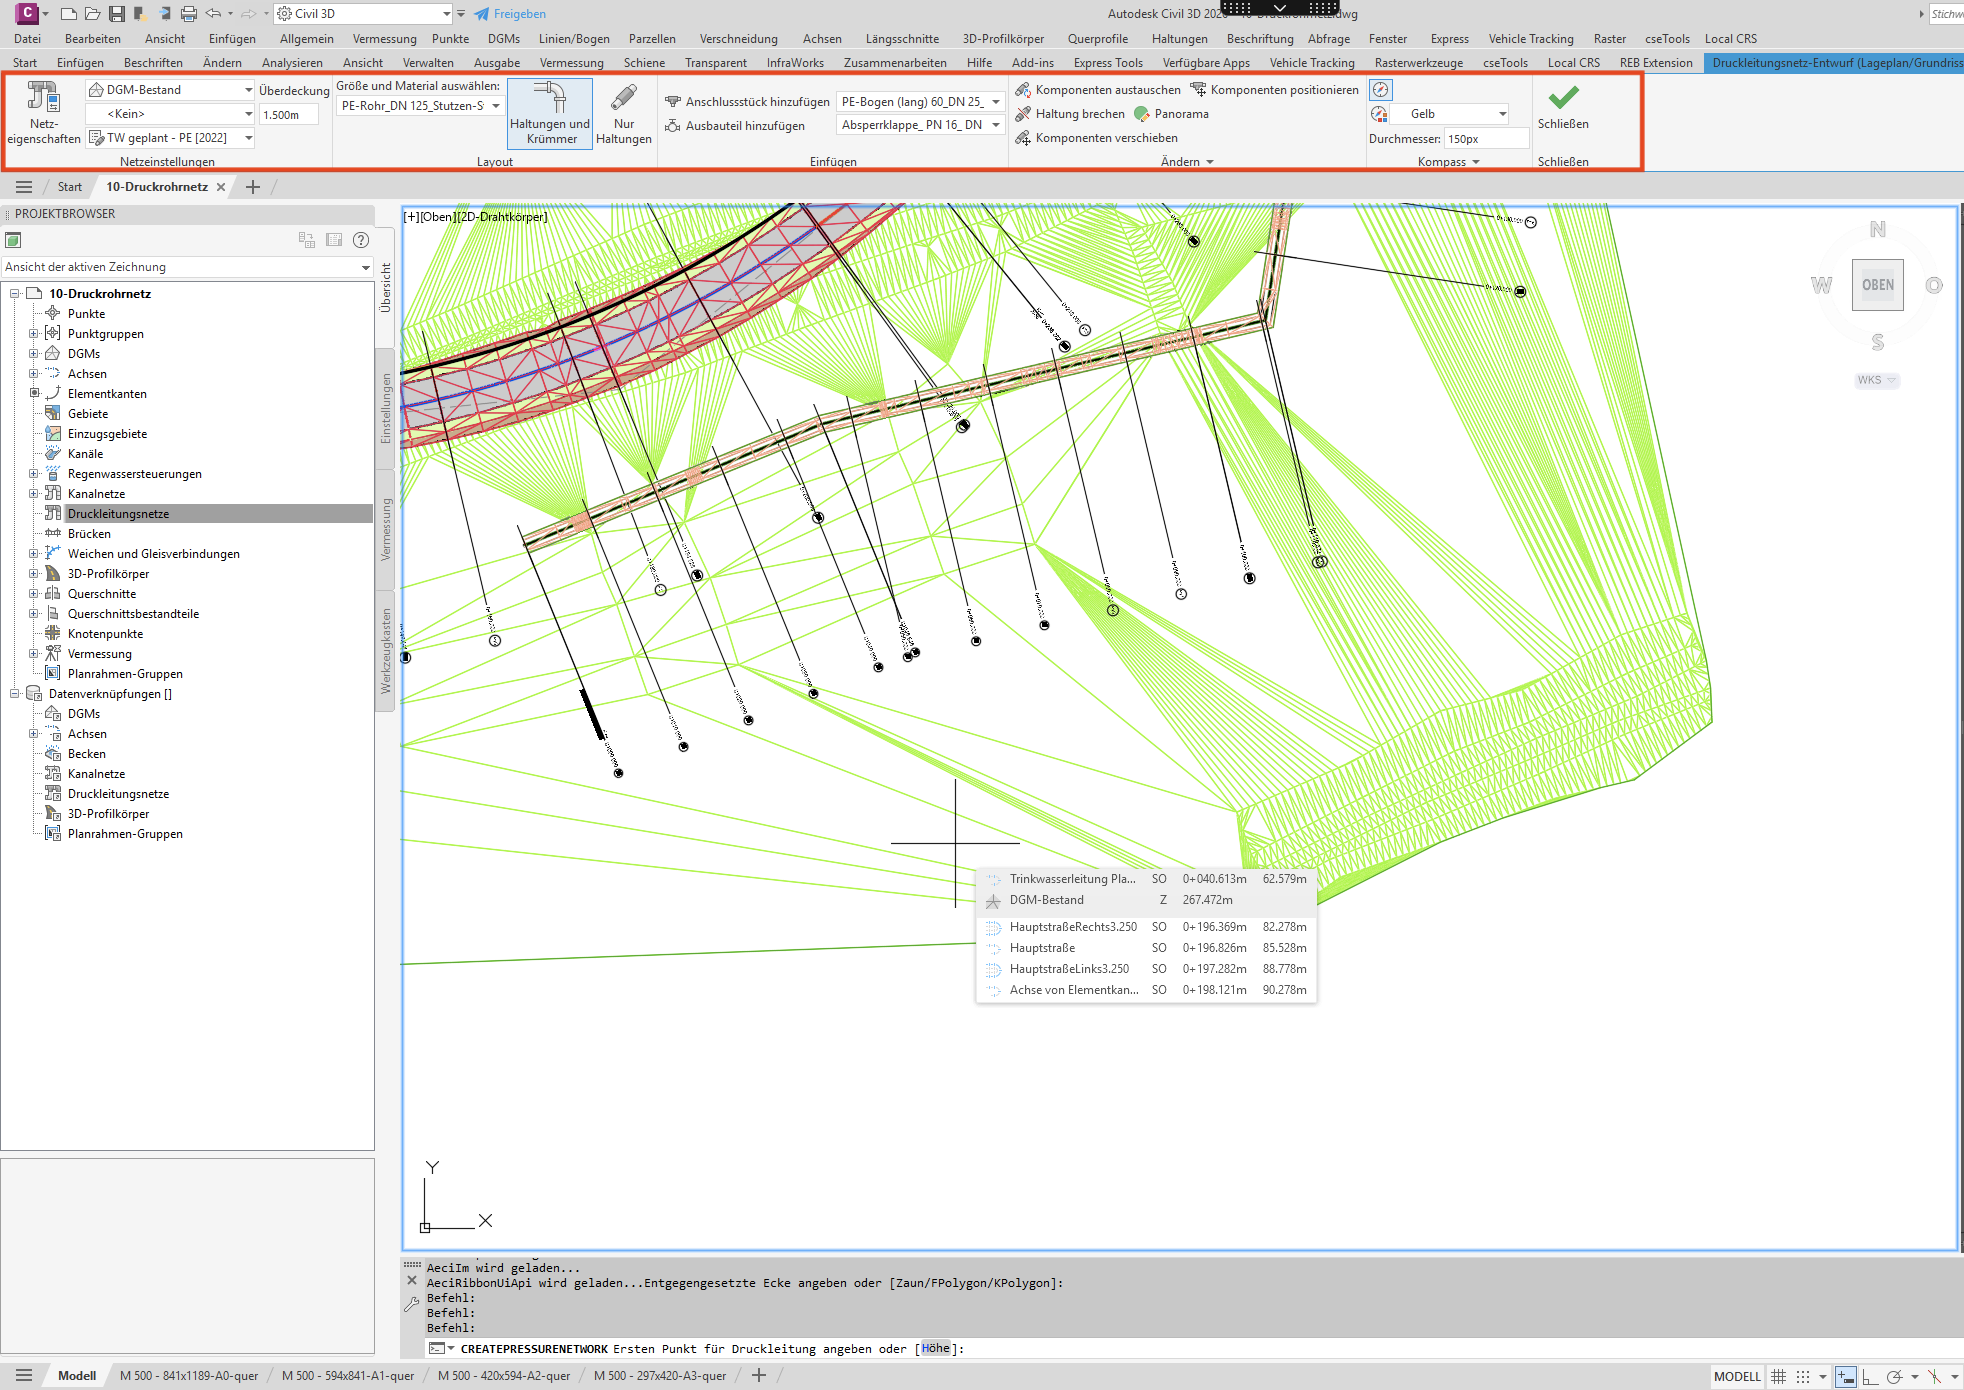Open the Help icon in Projektbrowser

[361, 240]
